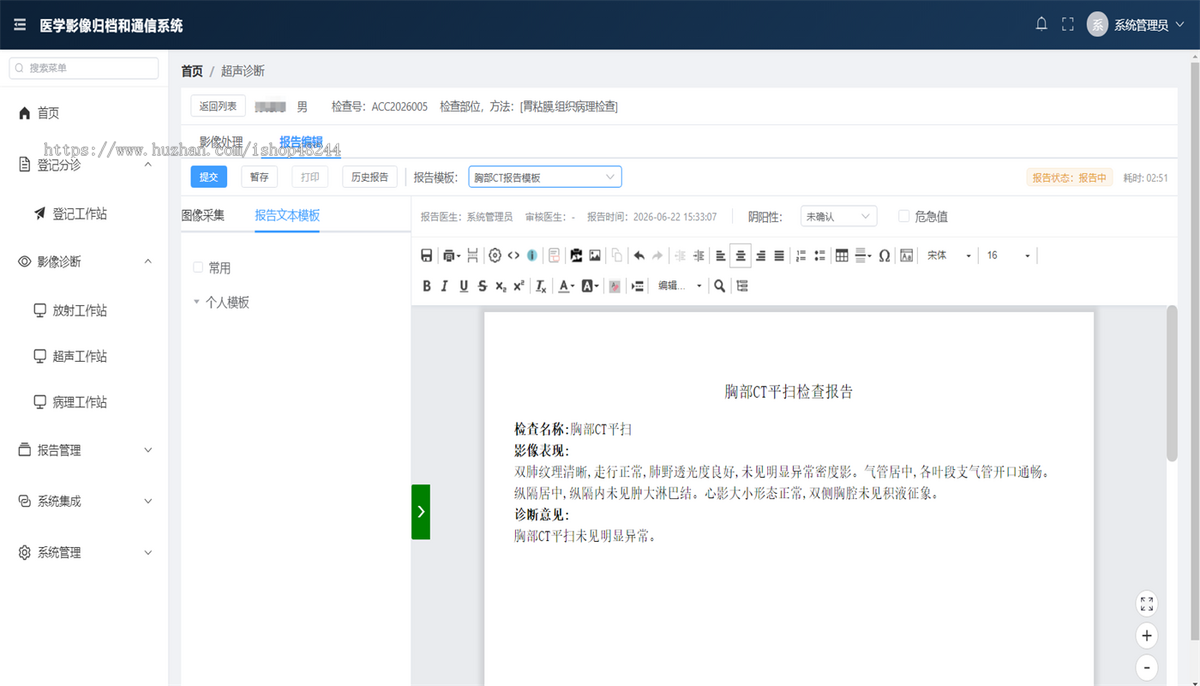
Task: Open the 阴阳性 dropdown showing 未确认
Action: (838, 215)
